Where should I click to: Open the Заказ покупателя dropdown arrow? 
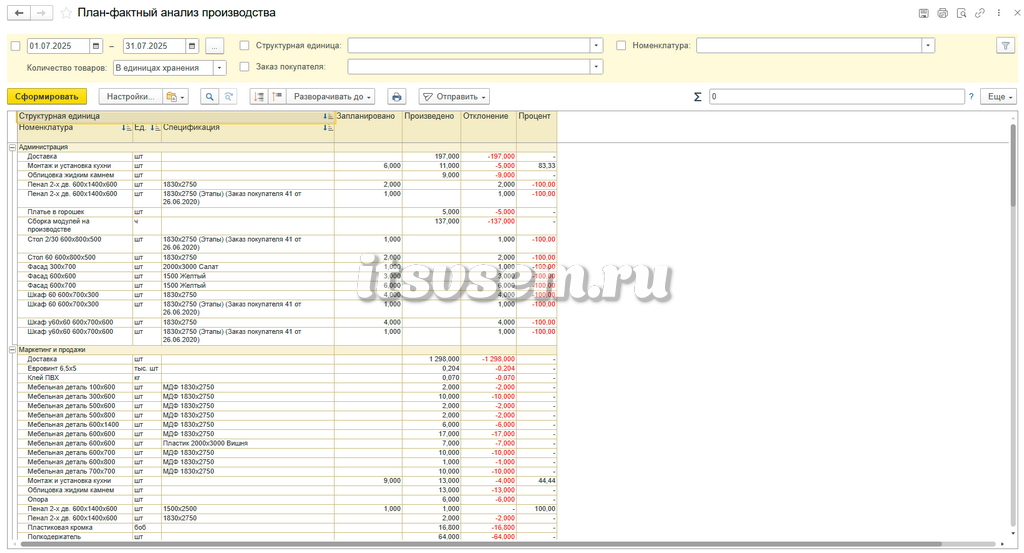point(596,67)
